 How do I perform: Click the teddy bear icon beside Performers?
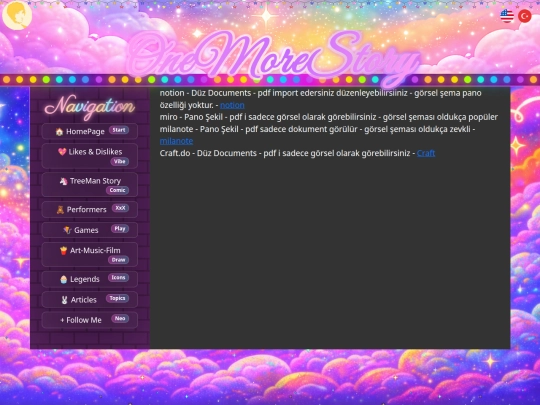60,210
